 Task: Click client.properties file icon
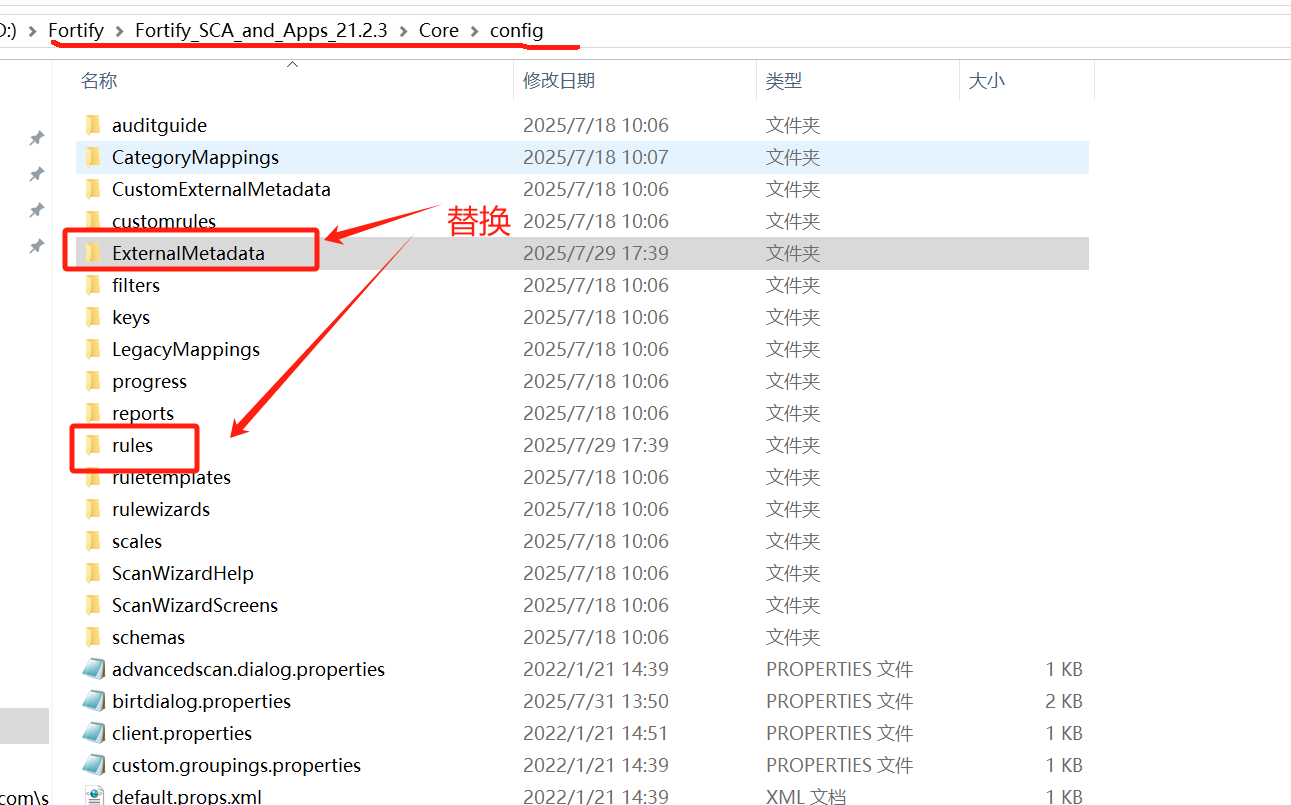pos(94,733)
